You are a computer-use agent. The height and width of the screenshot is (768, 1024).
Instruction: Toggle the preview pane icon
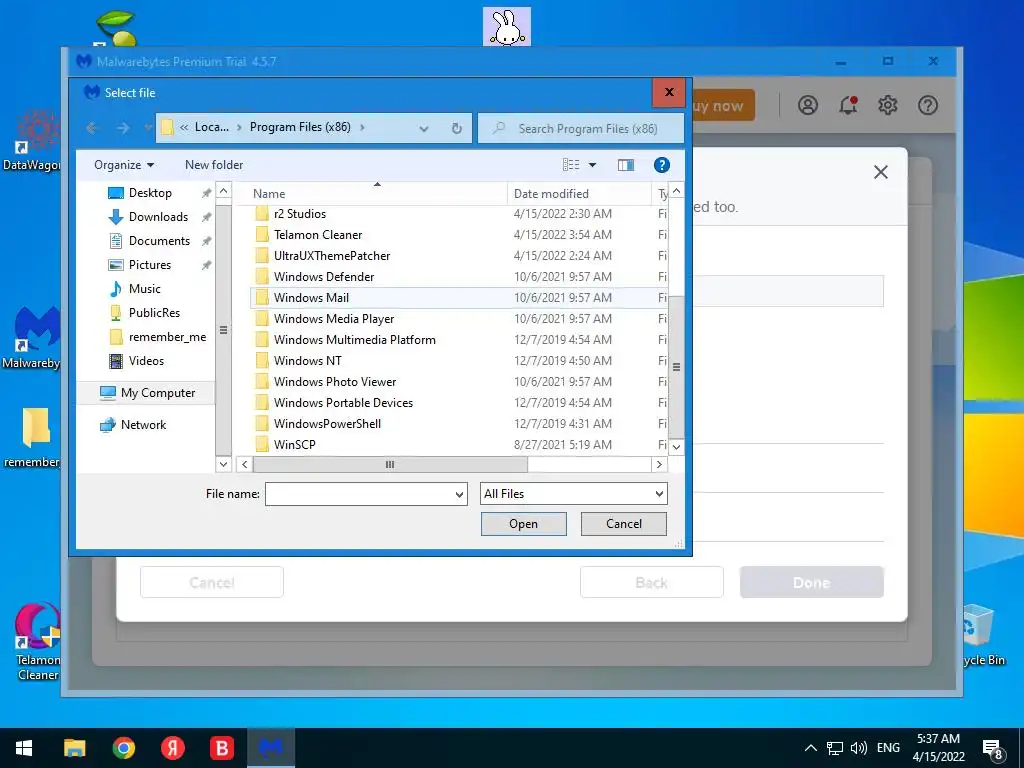626,165
